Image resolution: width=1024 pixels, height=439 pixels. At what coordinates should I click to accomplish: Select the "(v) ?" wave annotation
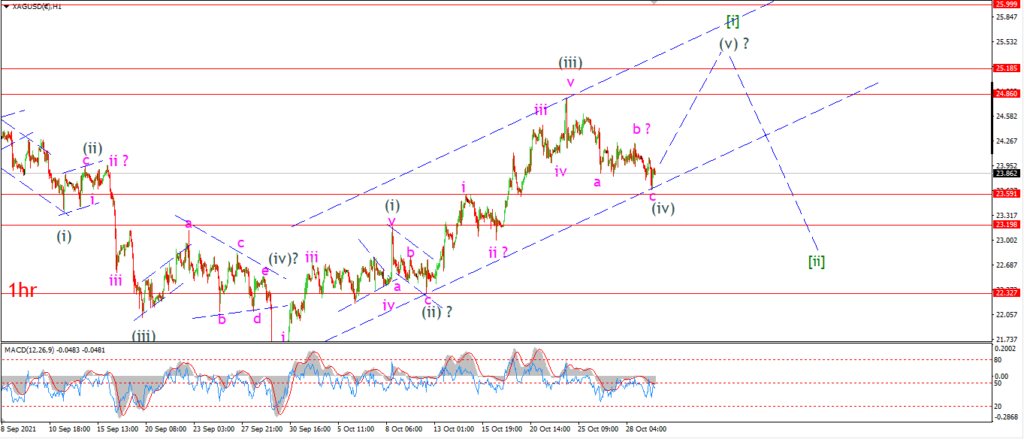click(x=734, y=44)
